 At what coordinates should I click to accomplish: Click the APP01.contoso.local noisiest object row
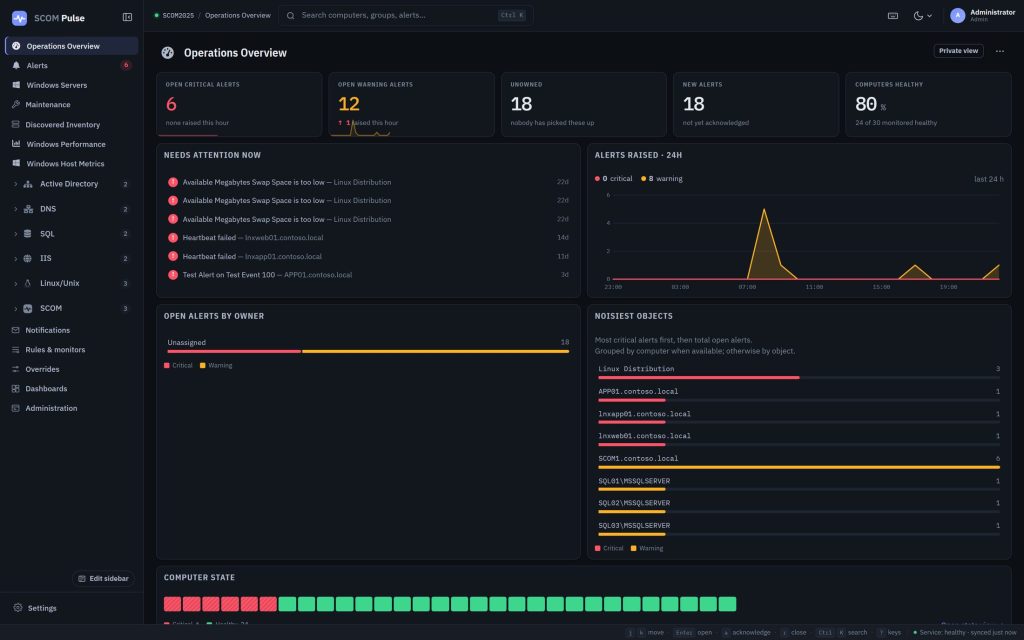[x=799, y=394]
